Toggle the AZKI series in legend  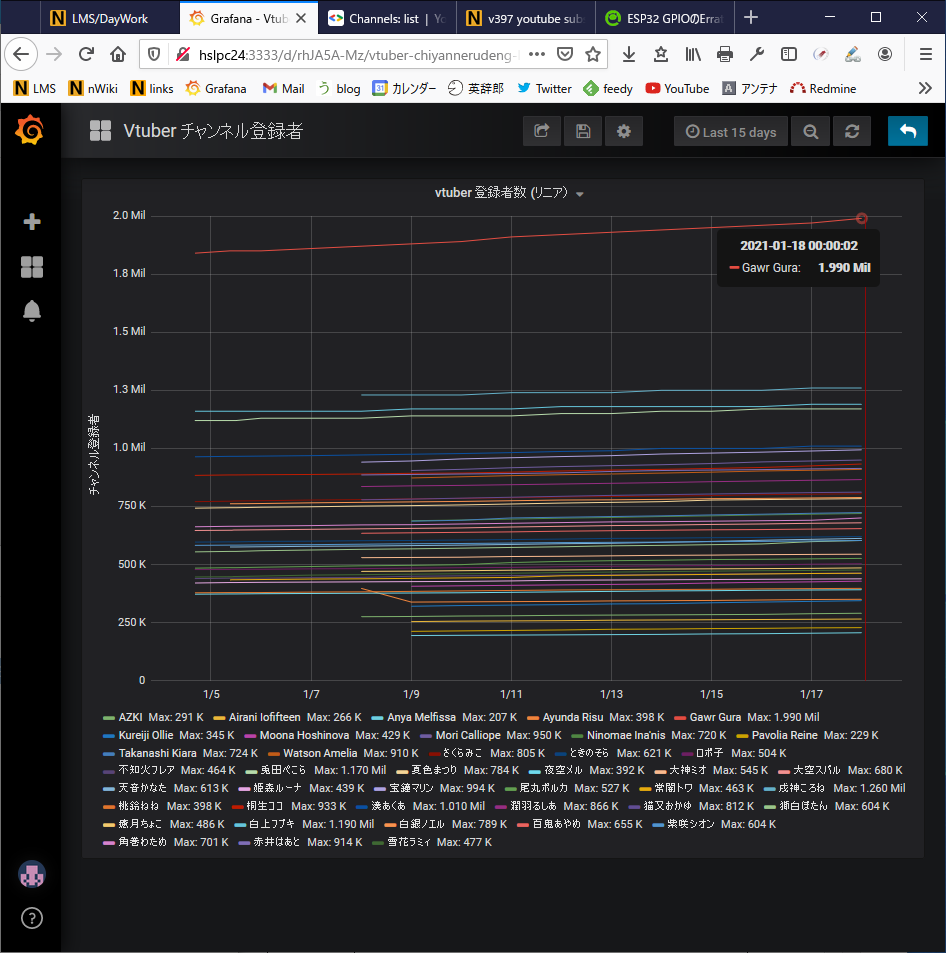click(x=130, y=717)
